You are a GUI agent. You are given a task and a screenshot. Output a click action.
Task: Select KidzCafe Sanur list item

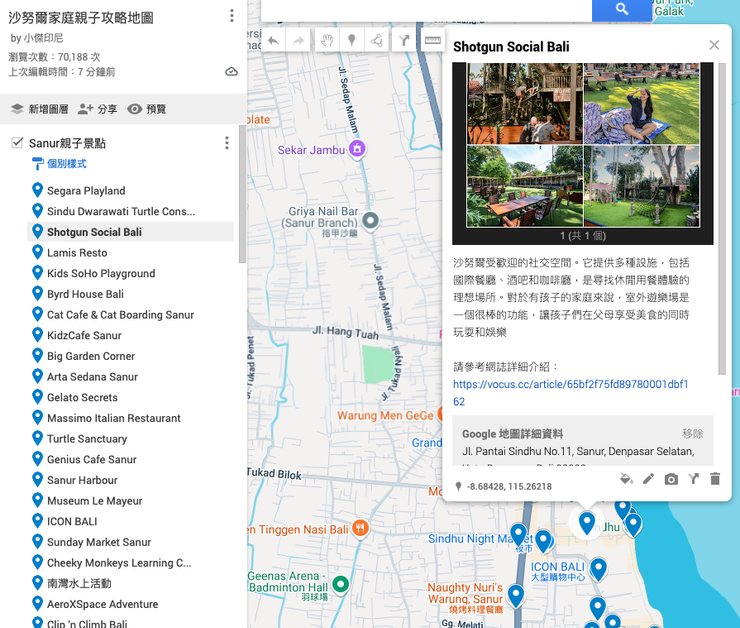coord(130,335)
